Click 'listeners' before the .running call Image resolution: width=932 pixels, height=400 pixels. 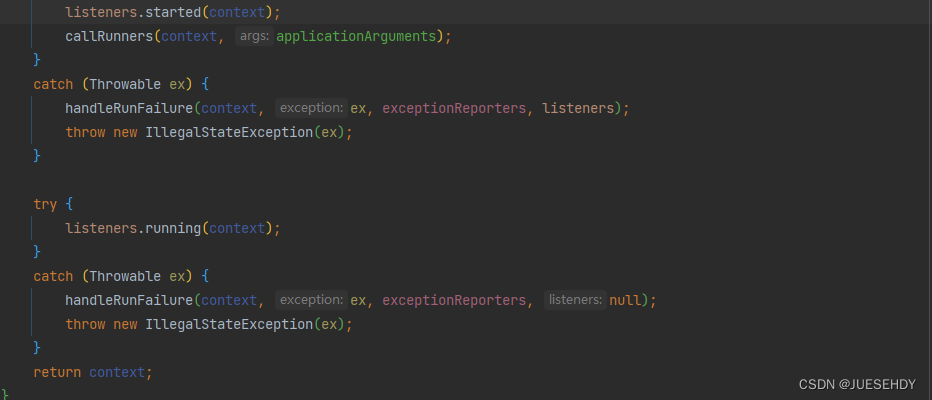tap(101, 228)
